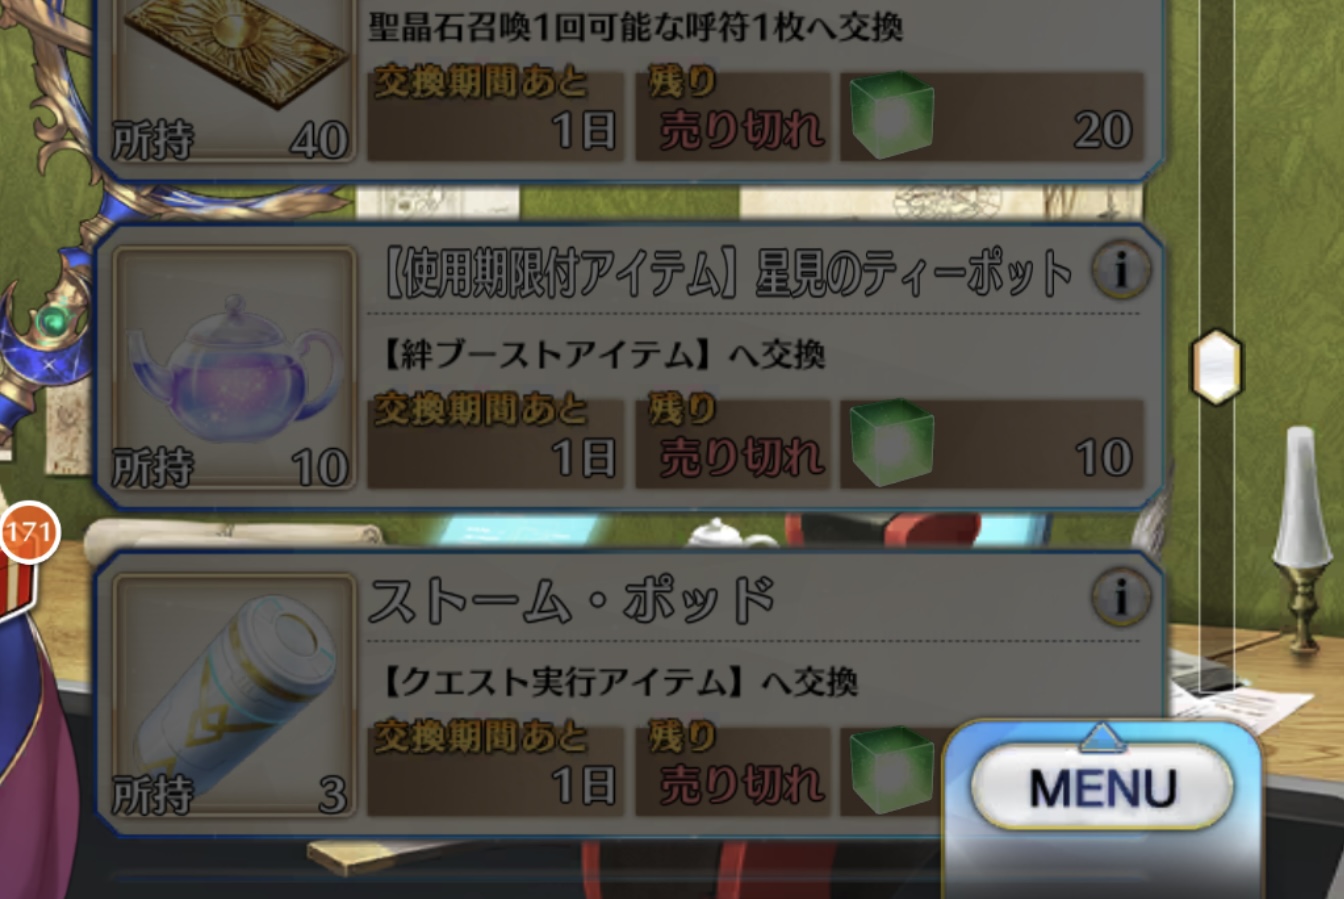
Task: Click green cube currency icon costing 20
Action: [x=891, y=116]
